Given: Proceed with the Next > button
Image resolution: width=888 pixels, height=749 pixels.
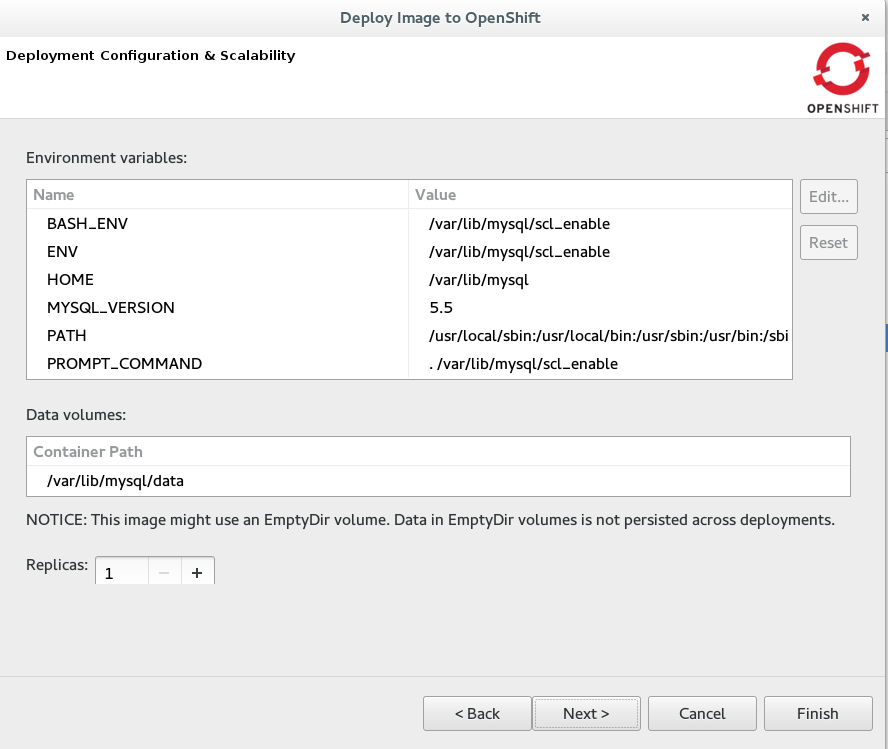Looking at the screenshot, I should (586, 713).
